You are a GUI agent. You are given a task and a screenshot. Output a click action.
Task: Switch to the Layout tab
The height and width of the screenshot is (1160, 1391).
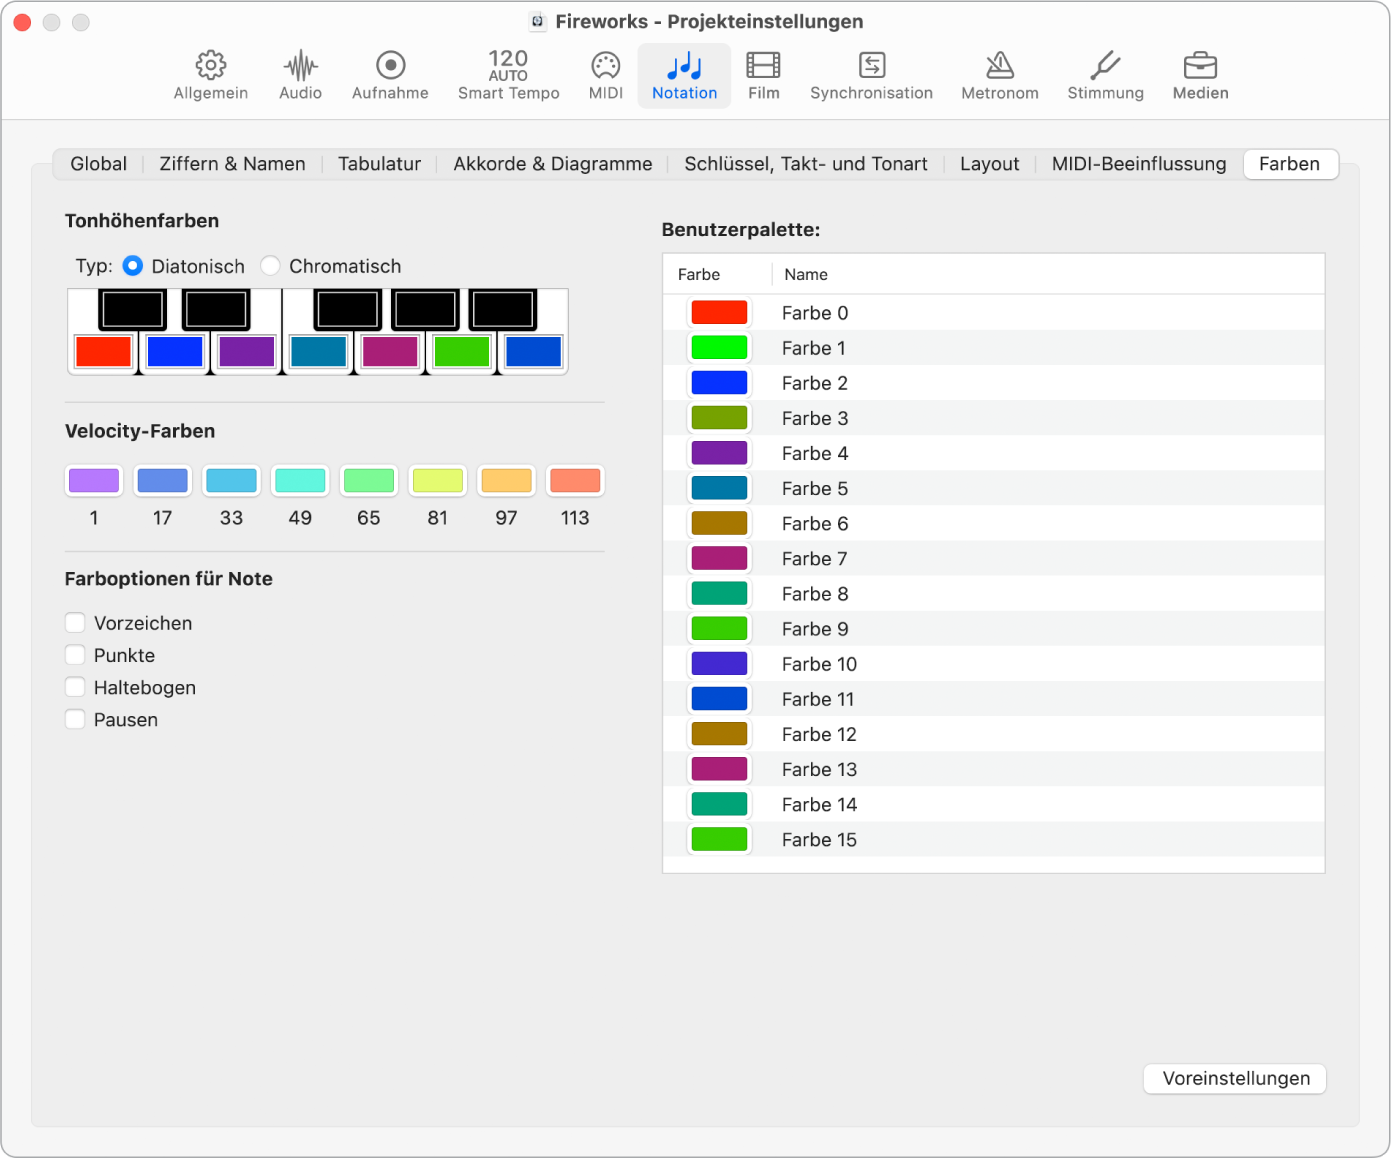pos(989,164)
